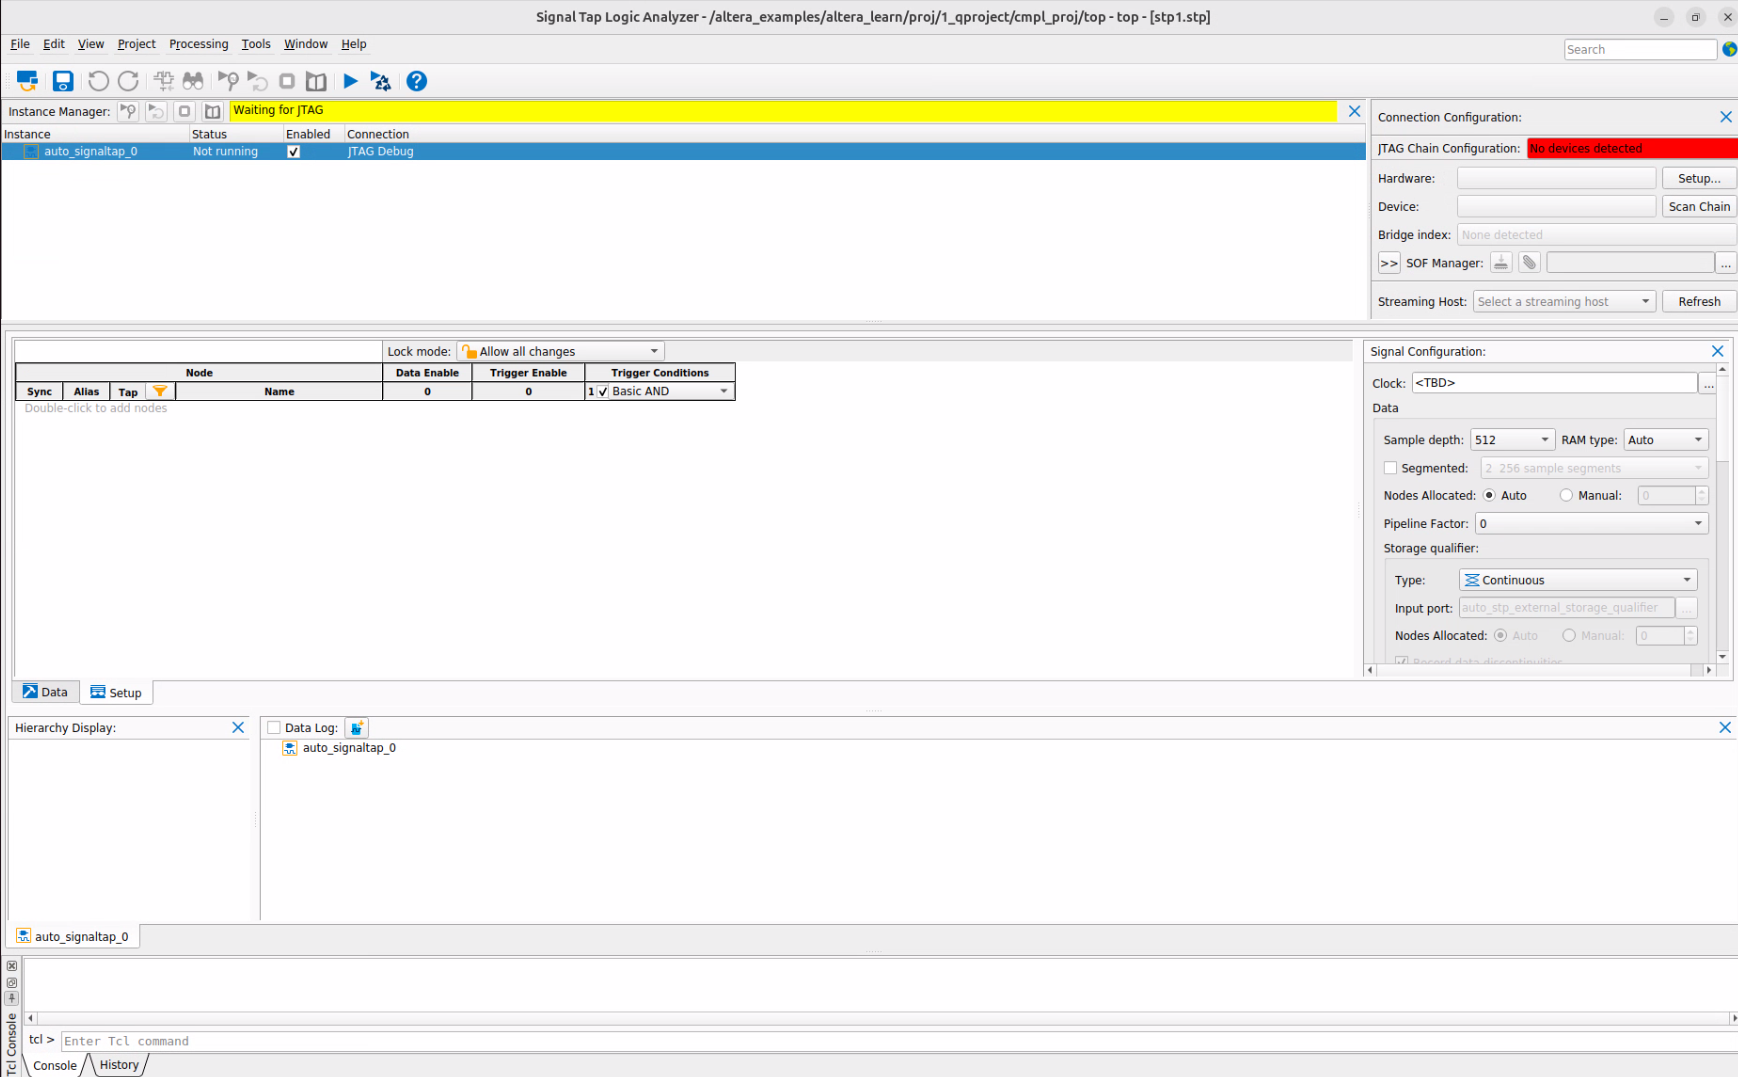The width and height of the screenshot is (1738, 1077).
Task: Browse for clock with the ... button
Action: pos(1709,383)
